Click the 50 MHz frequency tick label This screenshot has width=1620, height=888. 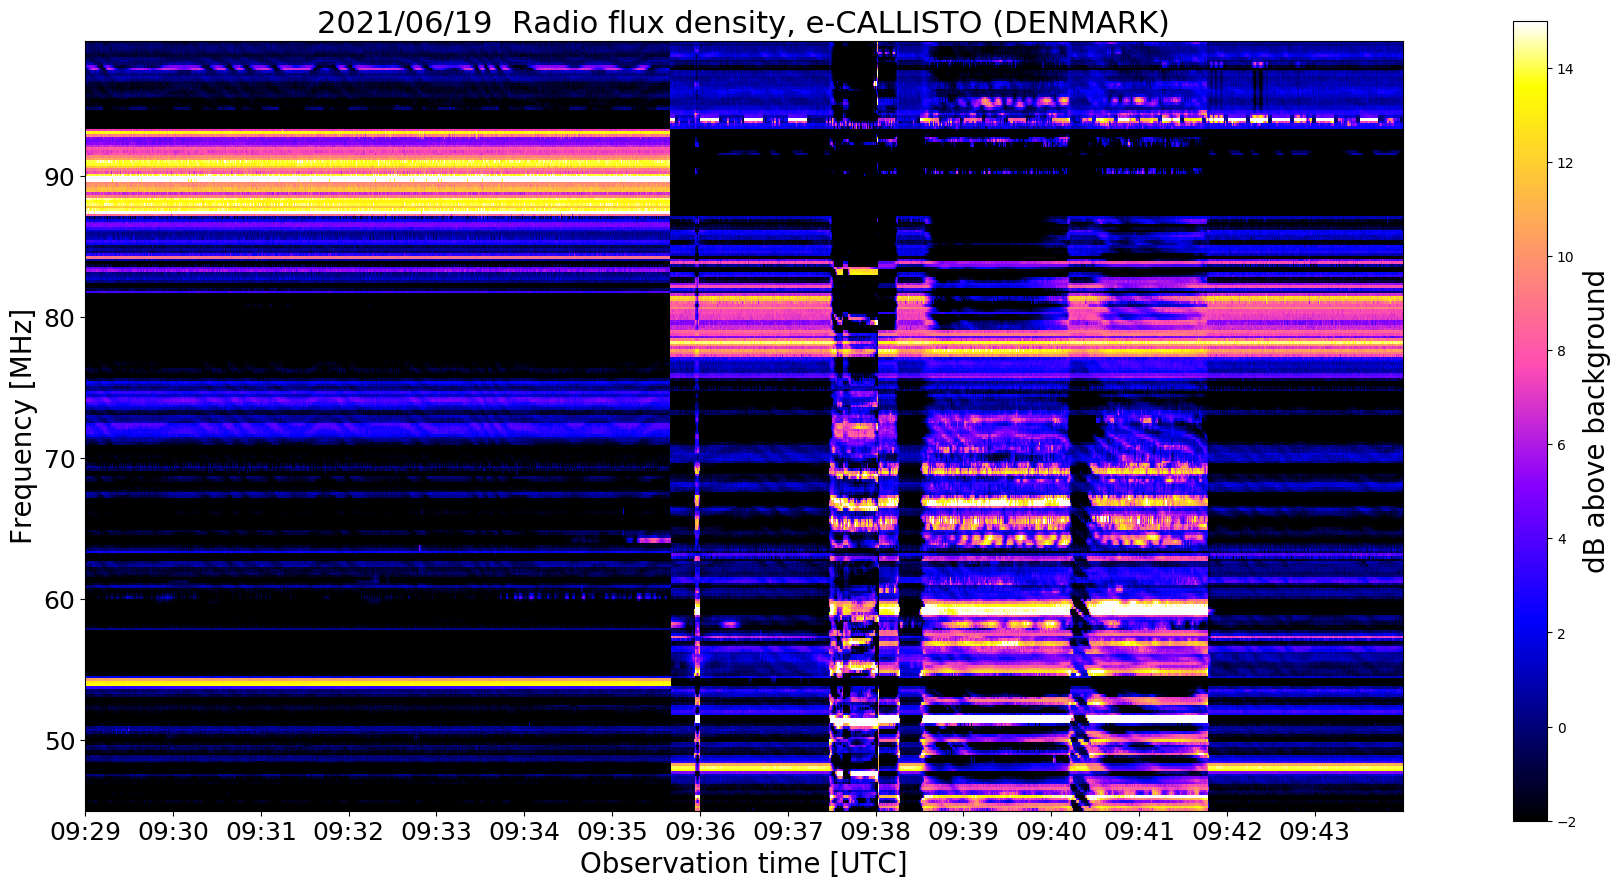tap(60, 741)
